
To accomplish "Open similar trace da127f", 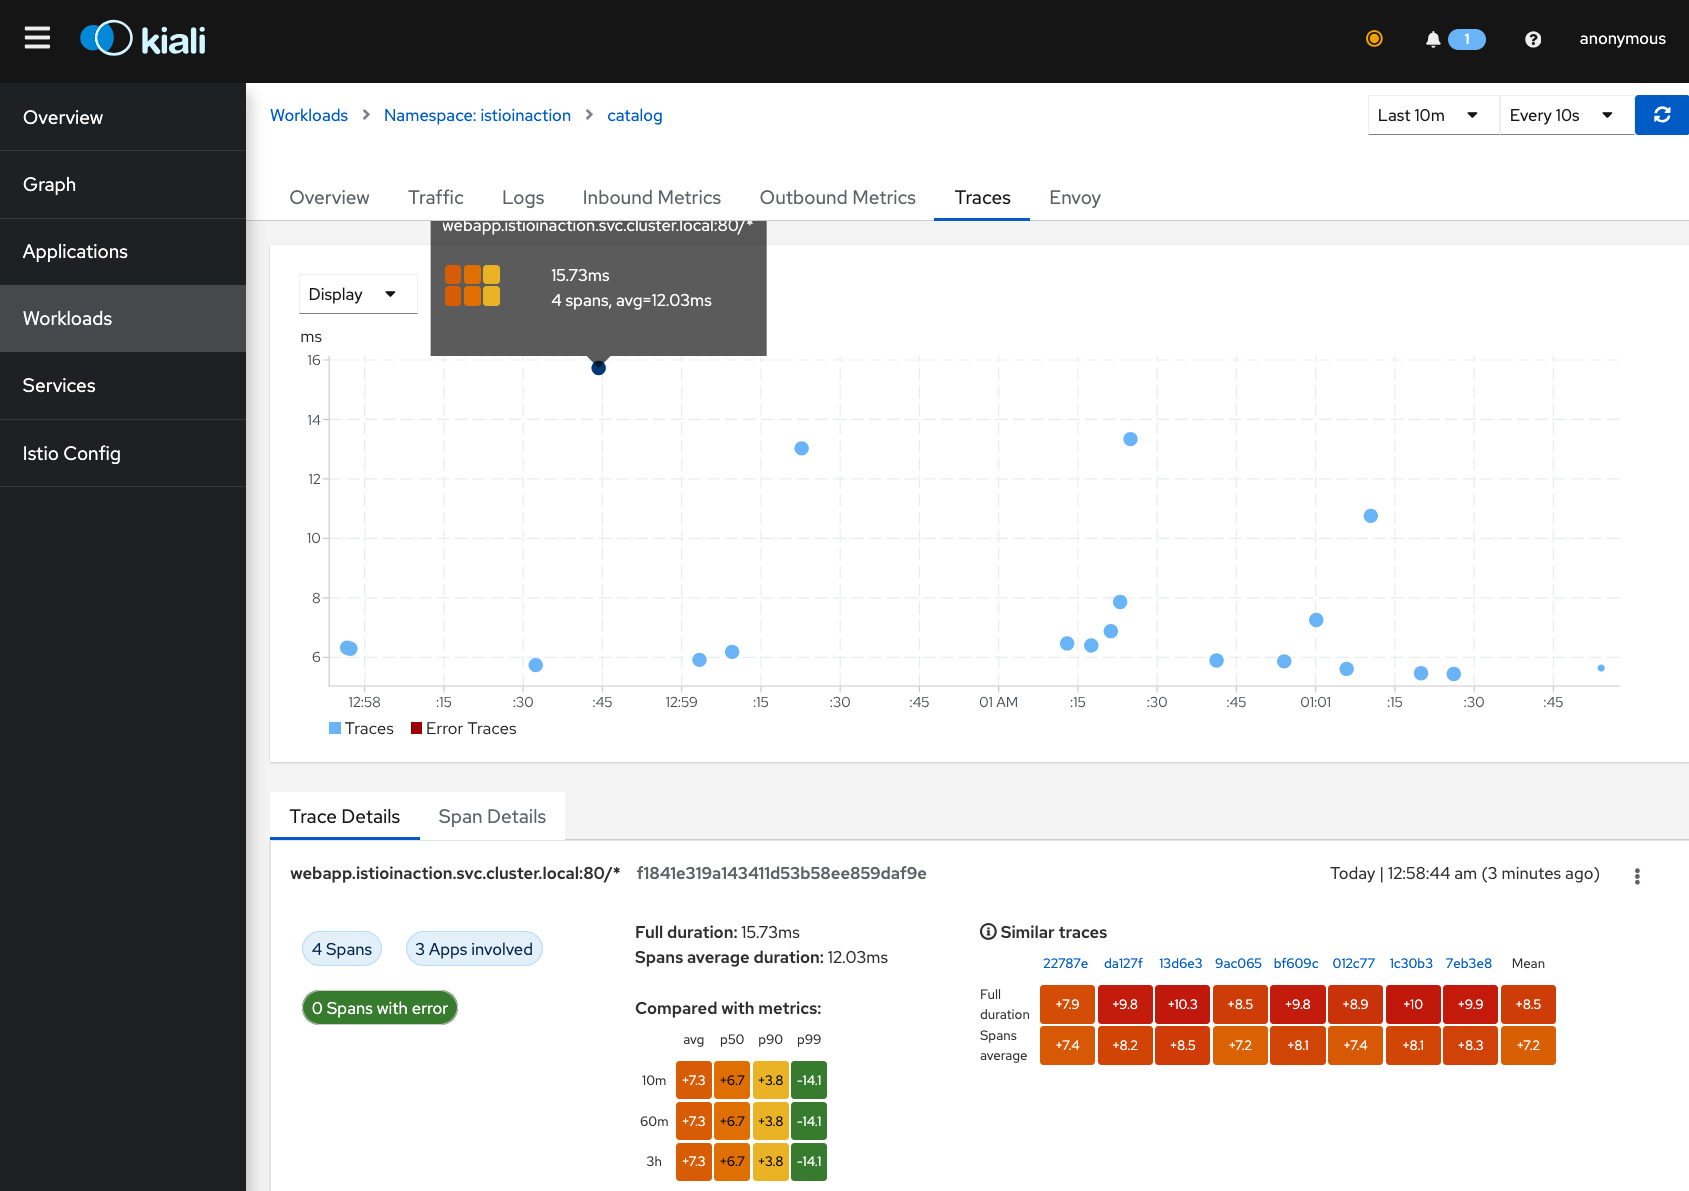I will pos(1123,963).
